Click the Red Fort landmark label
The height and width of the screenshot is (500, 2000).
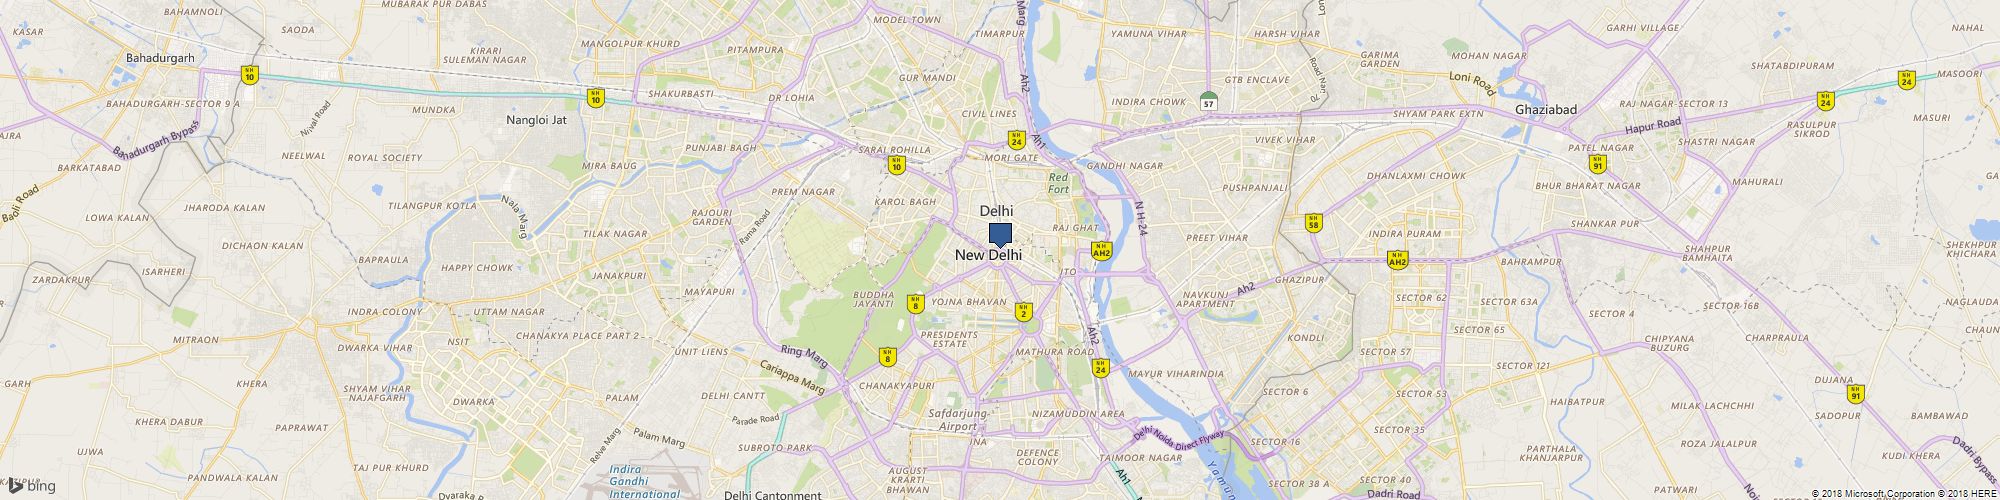[x=1058, y=183]
